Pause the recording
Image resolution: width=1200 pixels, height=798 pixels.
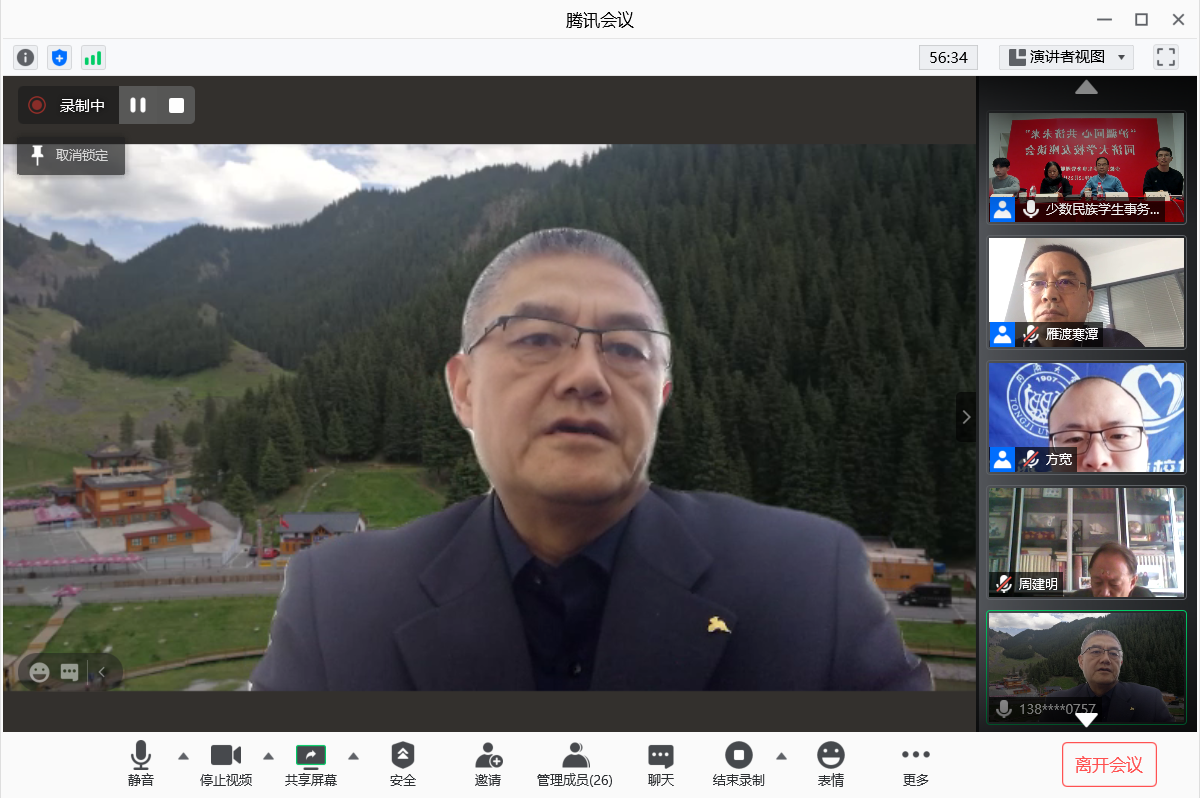click(x=138, y=105)
